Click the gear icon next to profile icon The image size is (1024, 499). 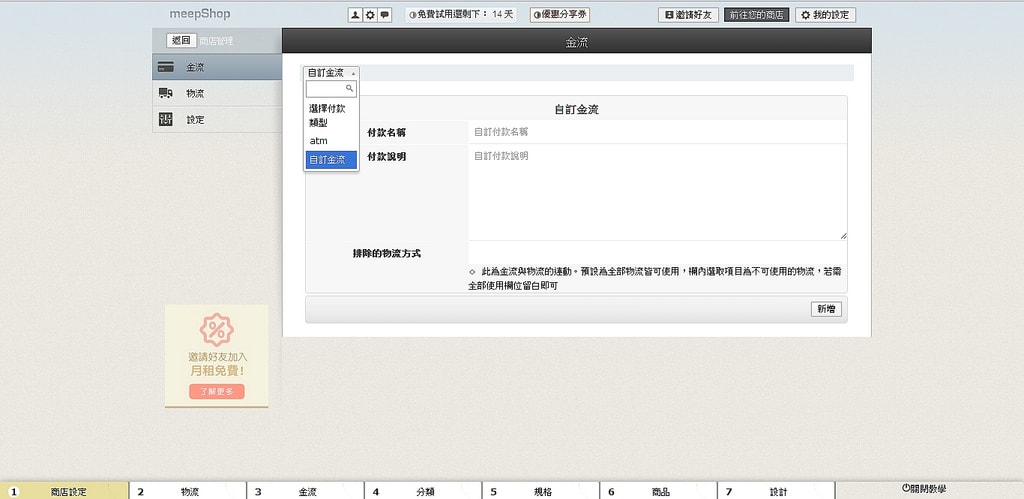click(370, 15)
